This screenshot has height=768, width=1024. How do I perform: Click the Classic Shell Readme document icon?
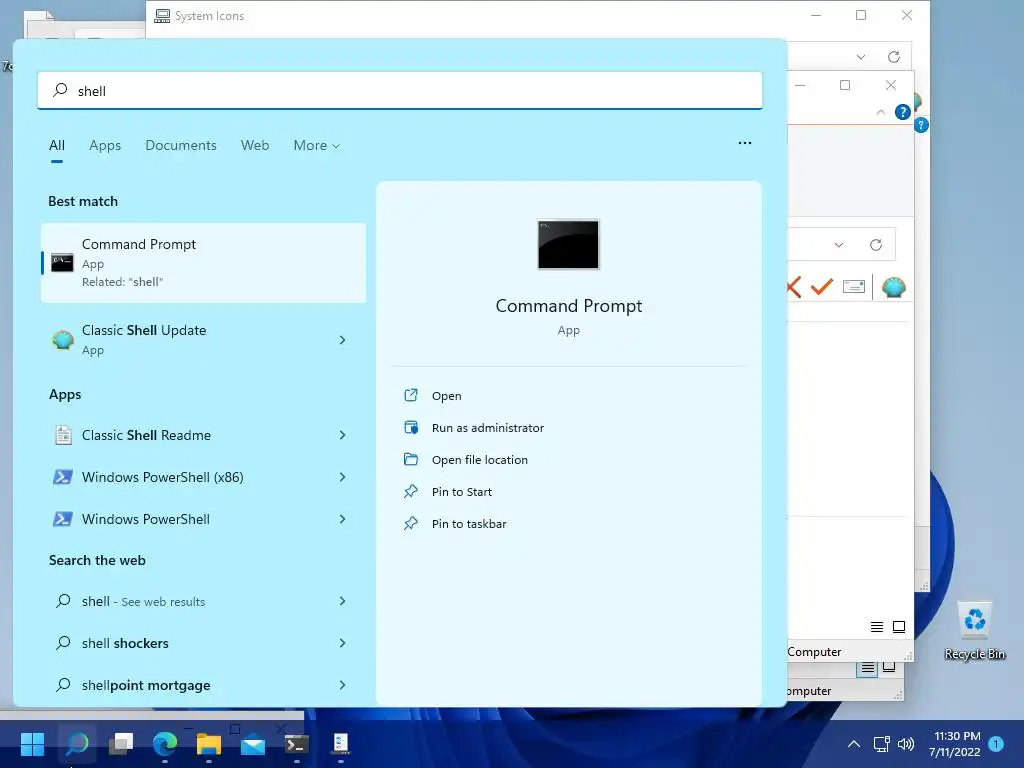click(x=63, y=435)
